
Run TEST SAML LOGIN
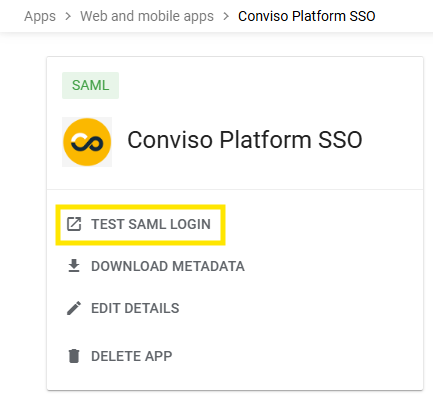pos(151,224)
